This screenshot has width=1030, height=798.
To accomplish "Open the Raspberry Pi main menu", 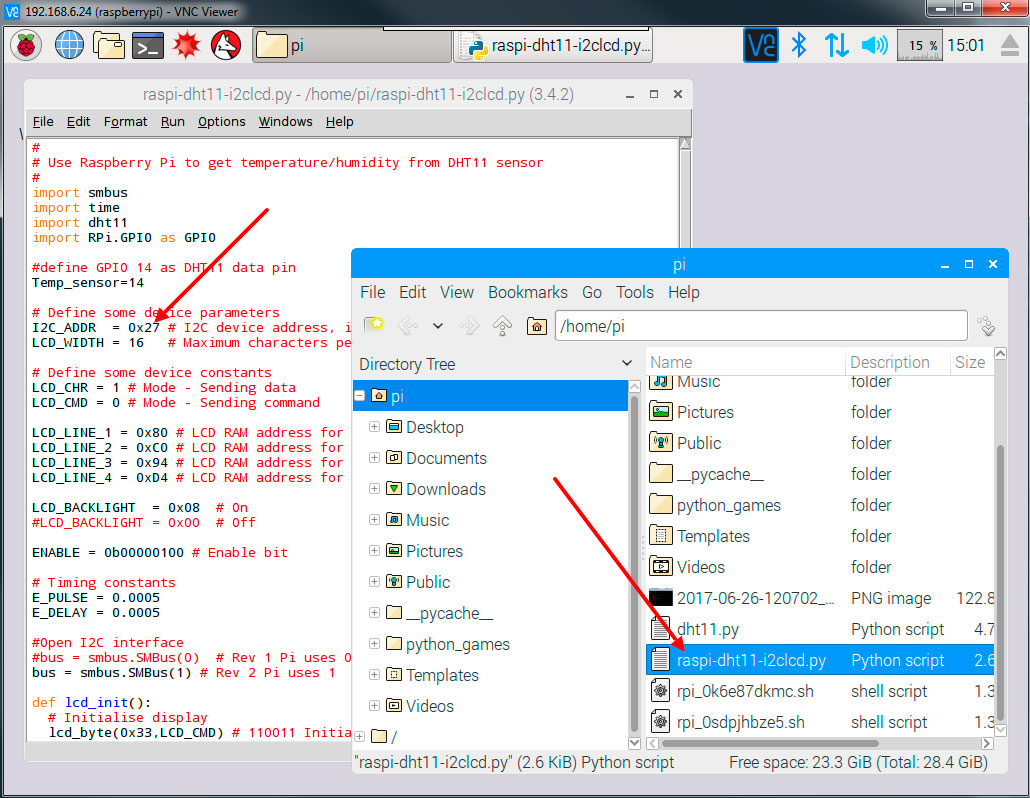I will pos(26,45).
